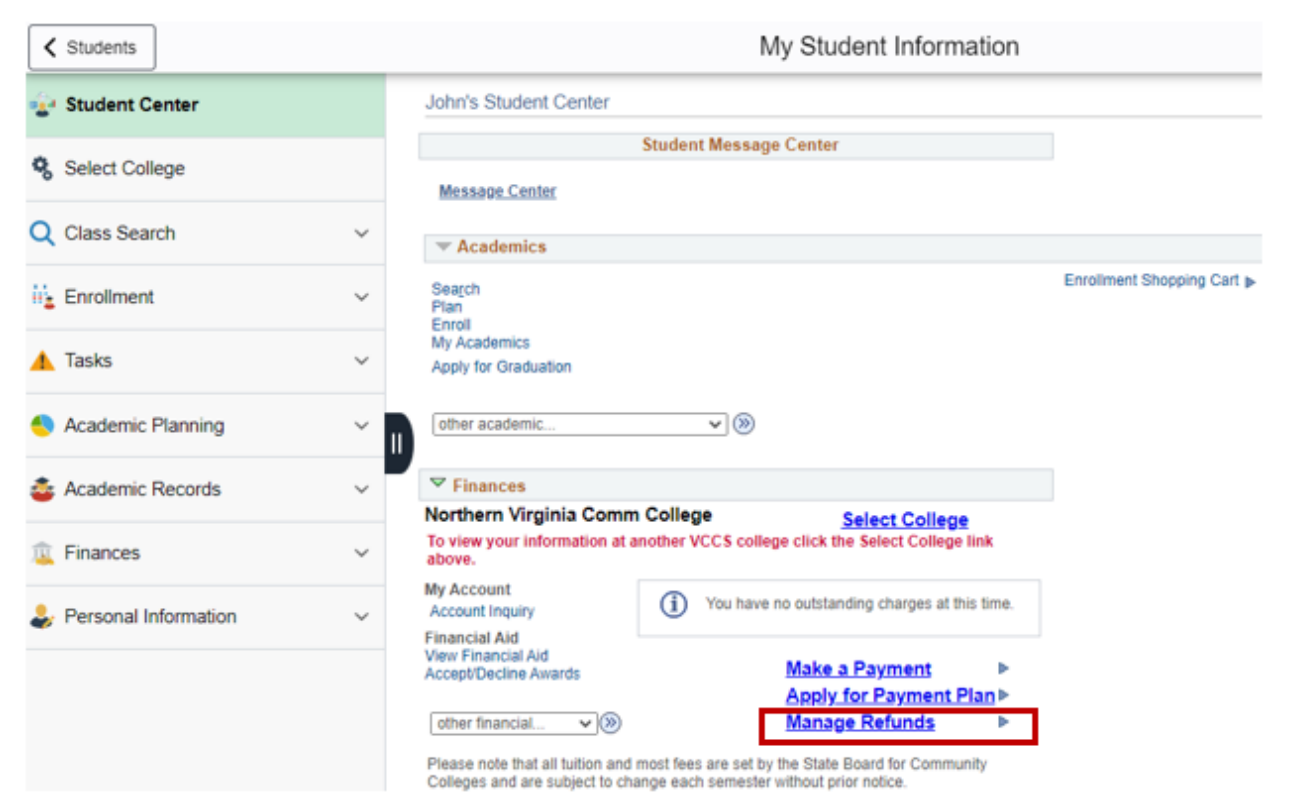Collapse the Finances section

coord(440,484)
